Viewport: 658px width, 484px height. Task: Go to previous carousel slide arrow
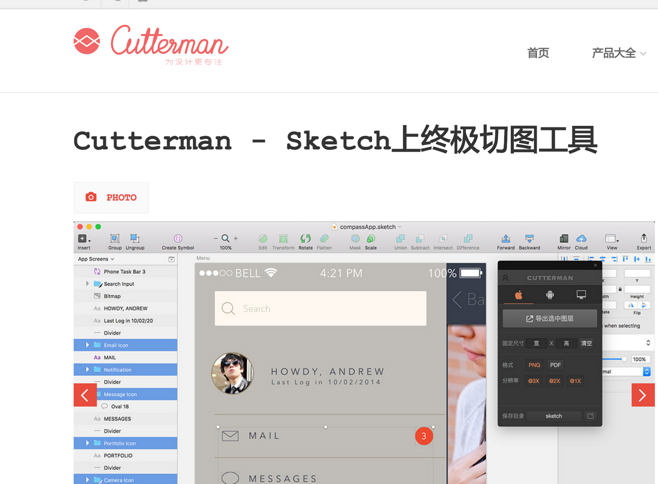85,395
